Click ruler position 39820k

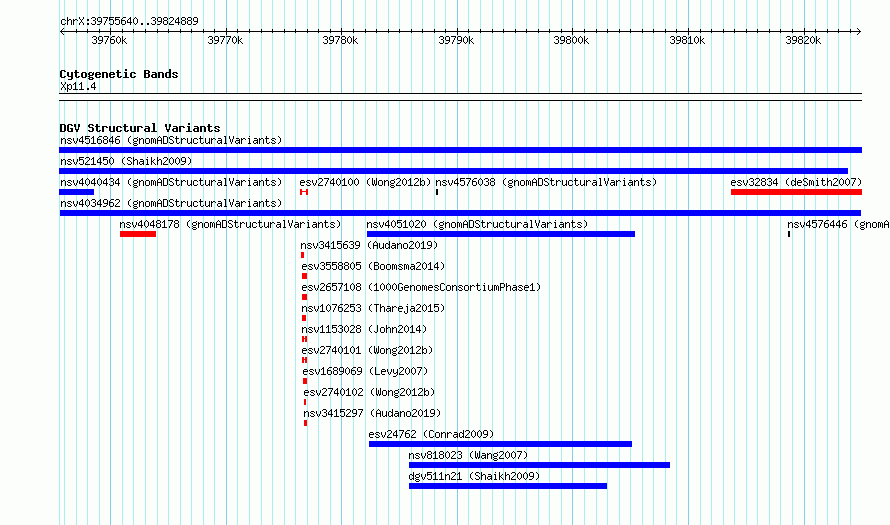pos(803,40)
